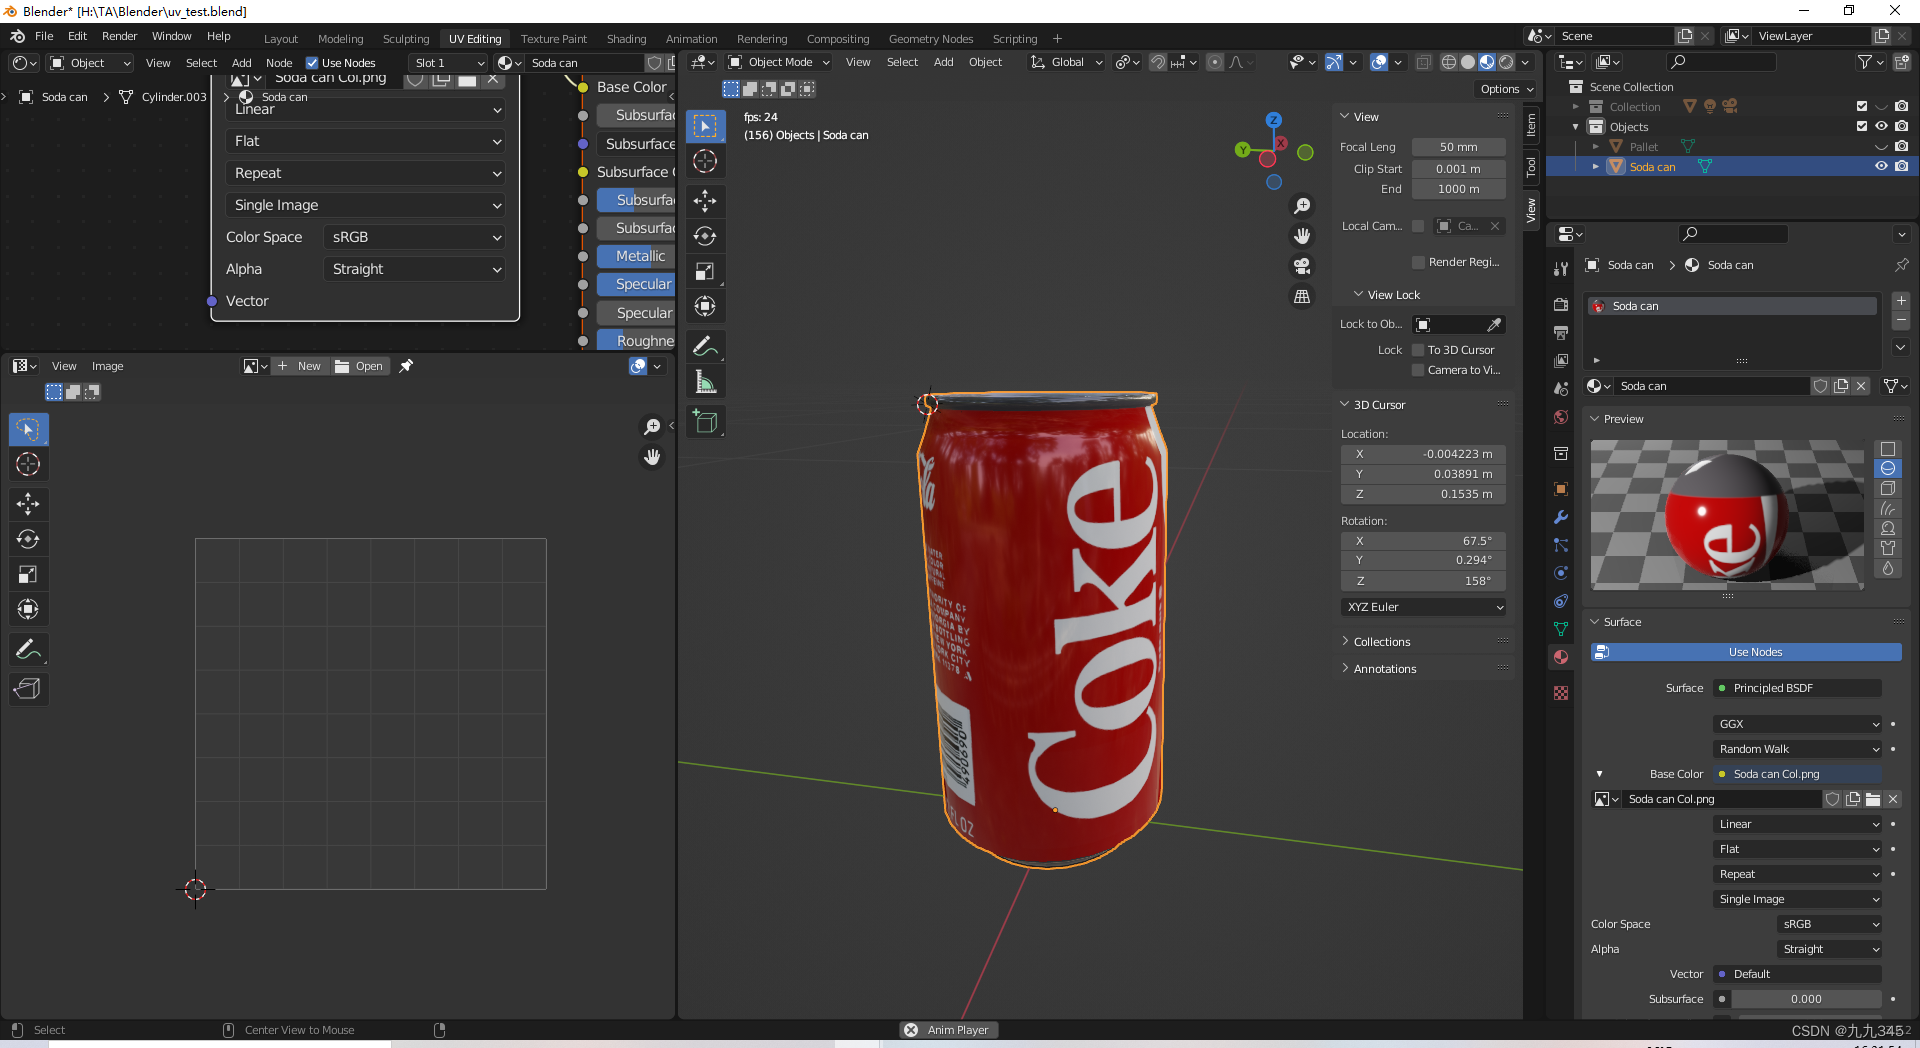Toggle camera view icon in viewport
Viewport: 1920px width, 1048px height.
pos(1302,266)
